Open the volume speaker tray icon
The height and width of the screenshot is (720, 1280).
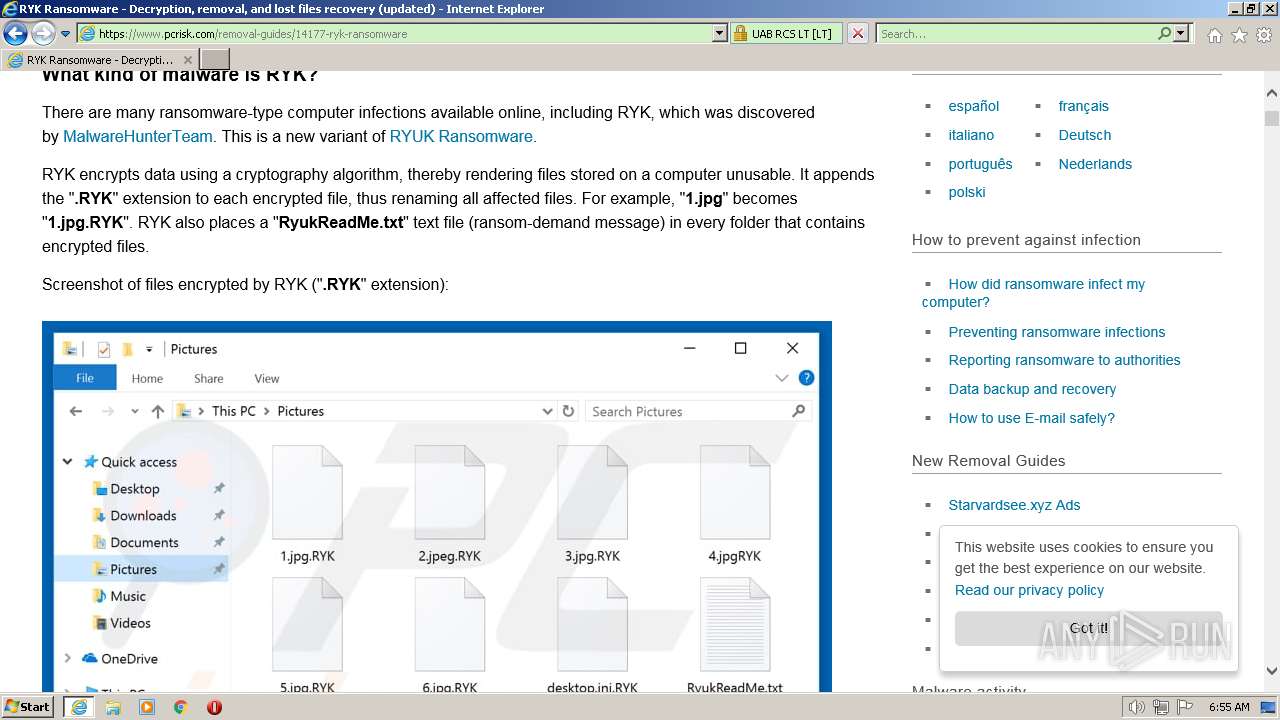coord(1136,707)
